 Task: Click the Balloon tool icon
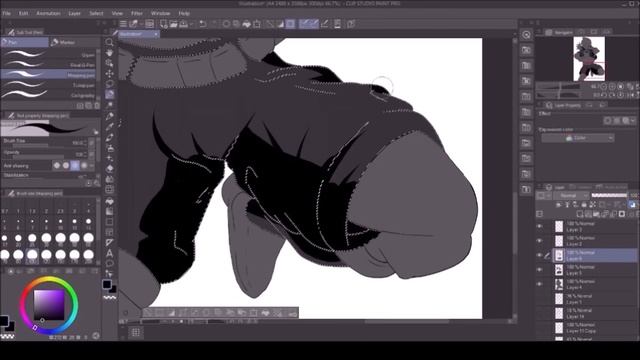tap(109, 263)
